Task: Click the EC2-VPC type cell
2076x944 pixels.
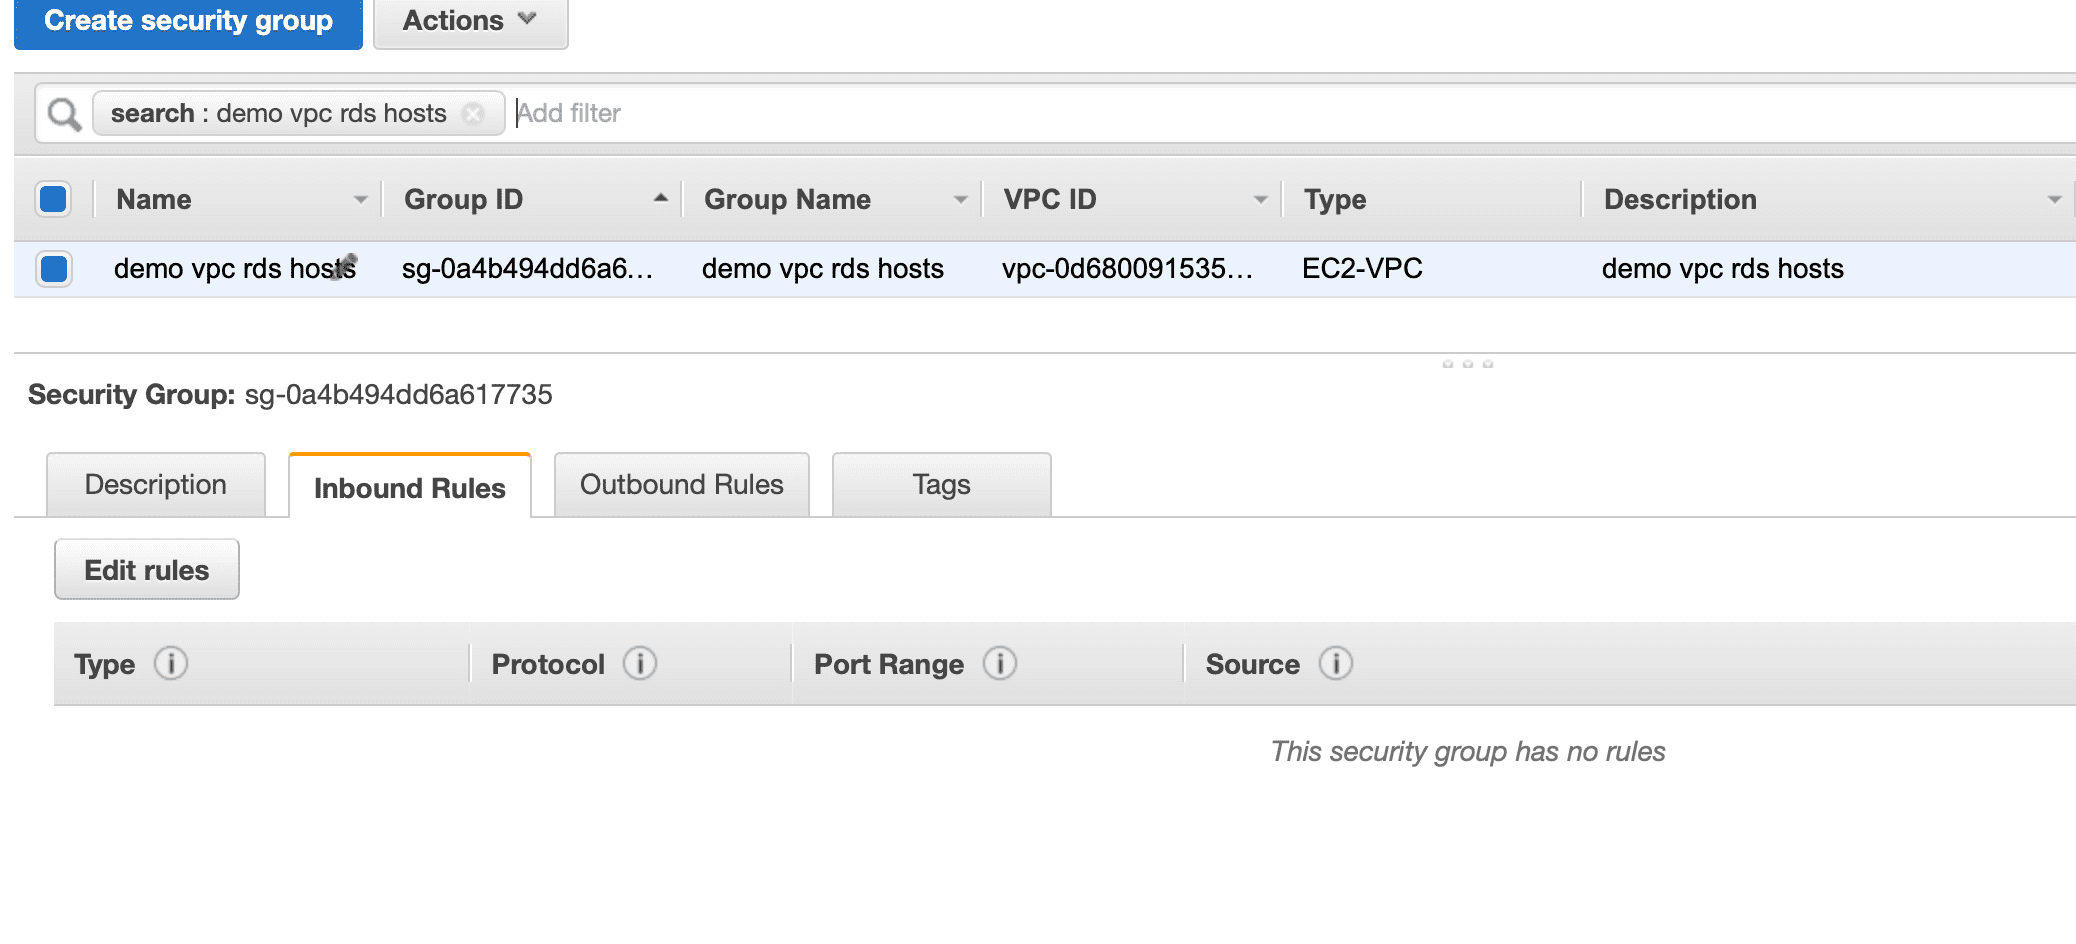Action: 1362,268
